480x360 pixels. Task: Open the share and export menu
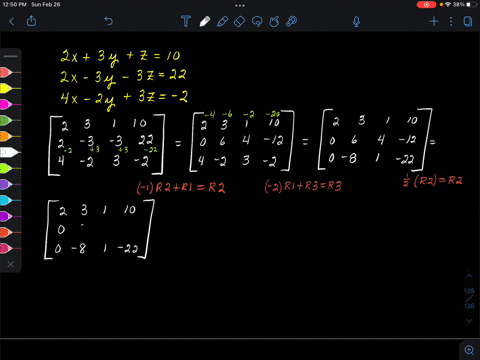point(31,21)
